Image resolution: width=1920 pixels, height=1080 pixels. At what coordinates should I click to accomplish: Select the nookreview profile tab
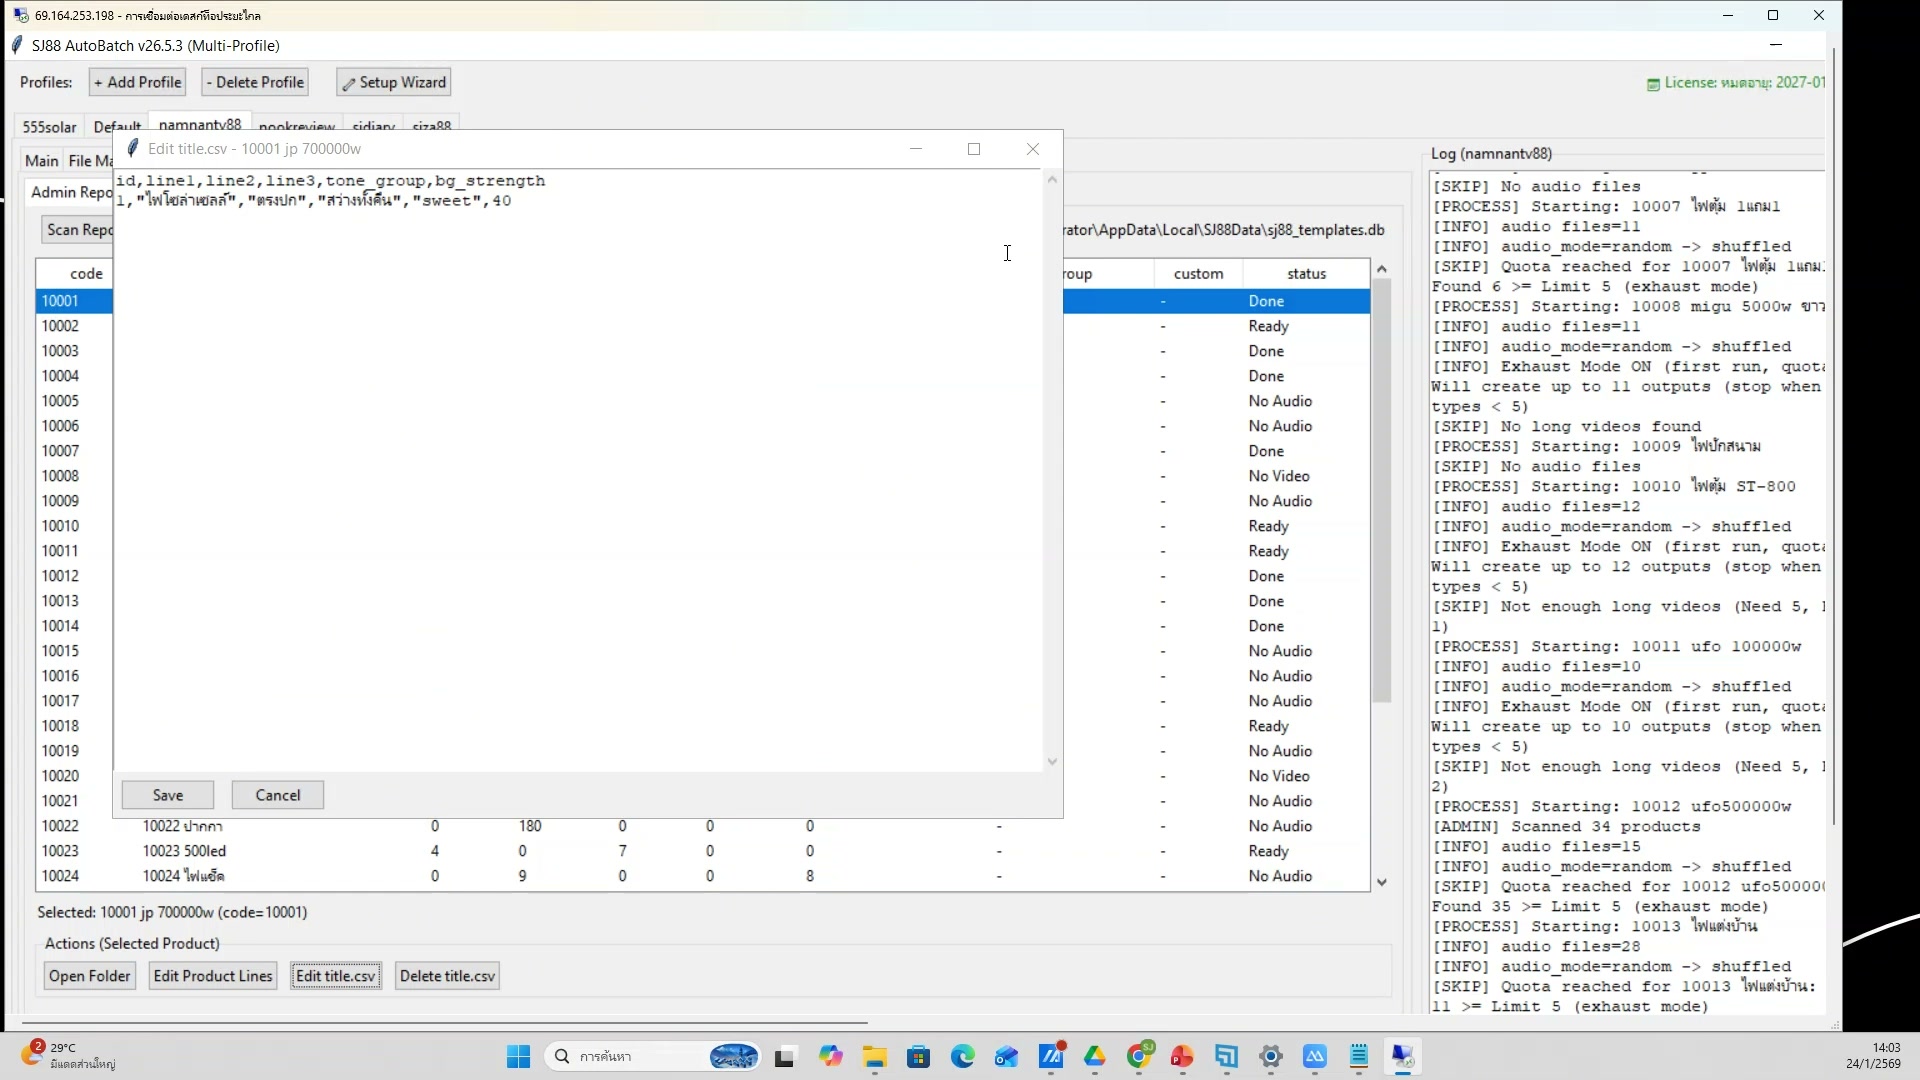(x=296, y=126)
